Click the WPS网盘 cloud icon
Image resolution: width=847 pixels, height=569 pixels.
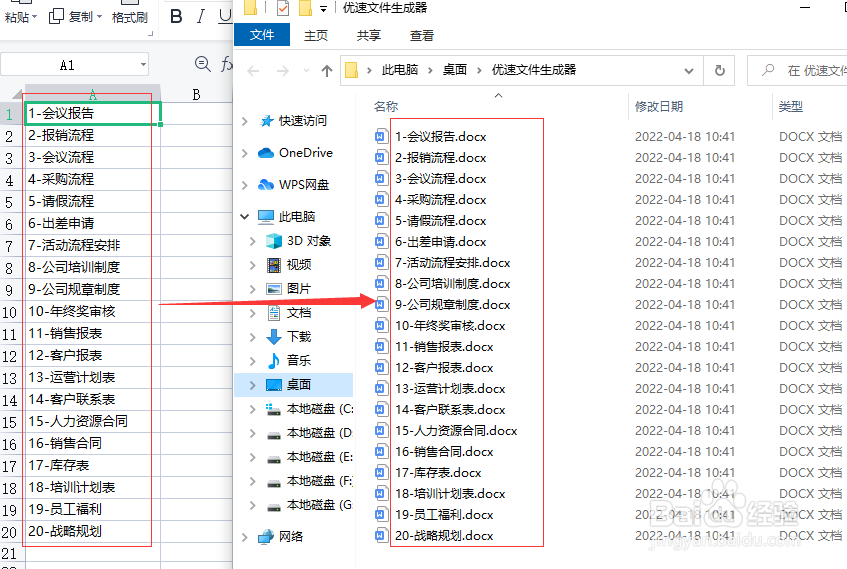(266, 185)
